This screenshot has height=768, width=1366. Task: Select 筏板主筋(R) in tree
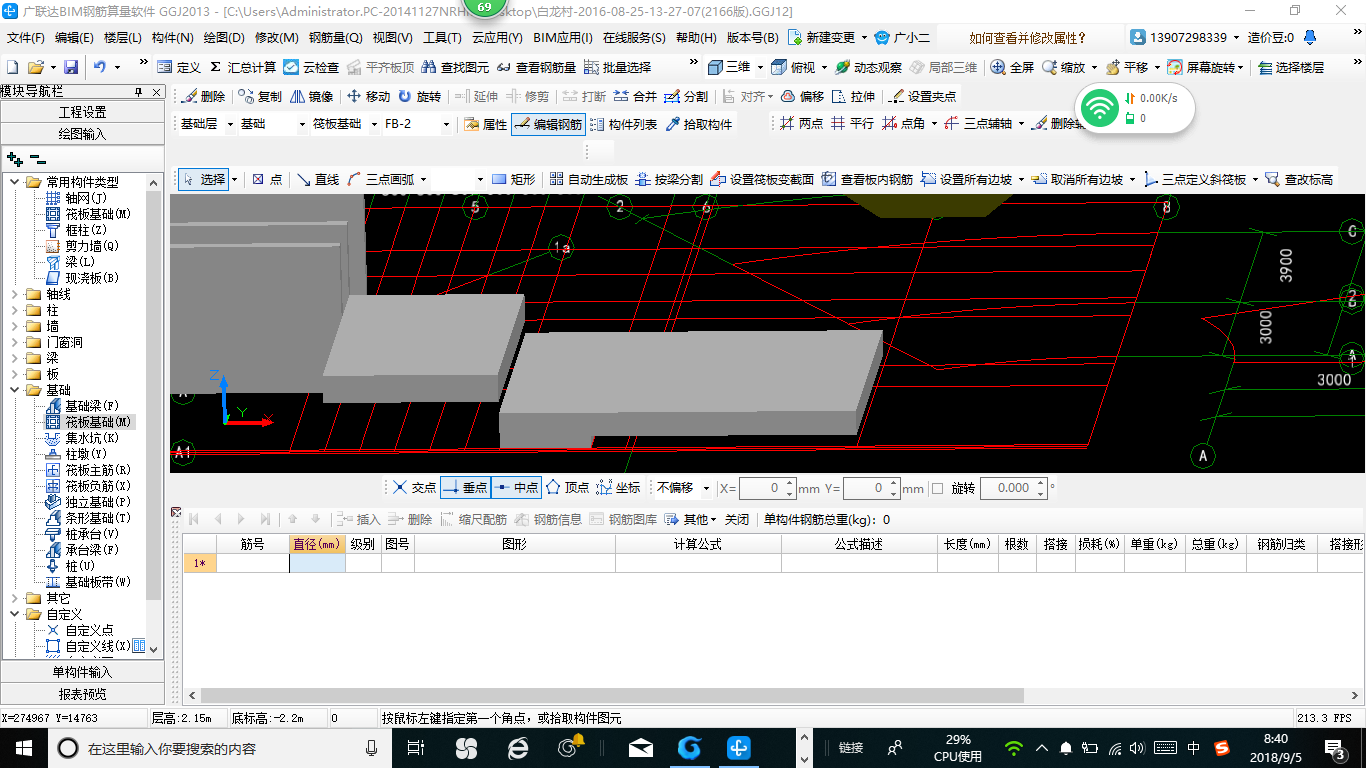tap(88, 470)
